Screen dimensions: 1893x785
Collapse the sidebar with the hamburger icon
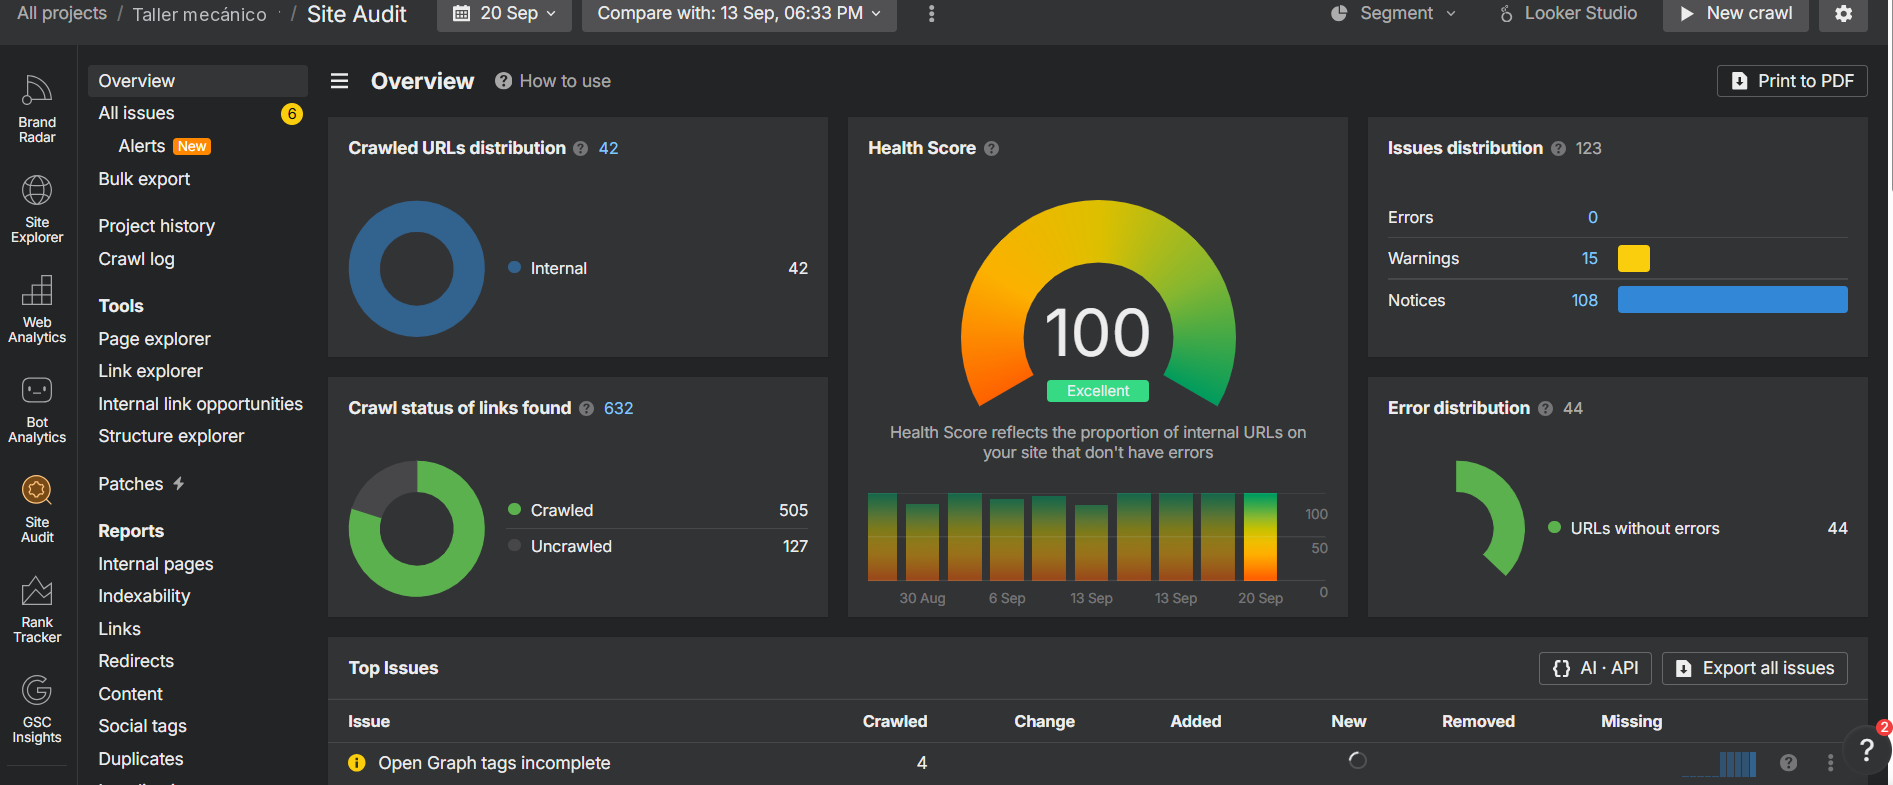340,81
